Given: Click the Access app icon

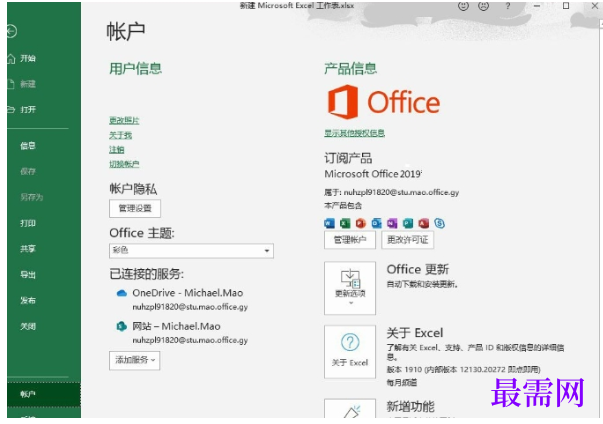Looking at the screenshot, I should point(423,223).
